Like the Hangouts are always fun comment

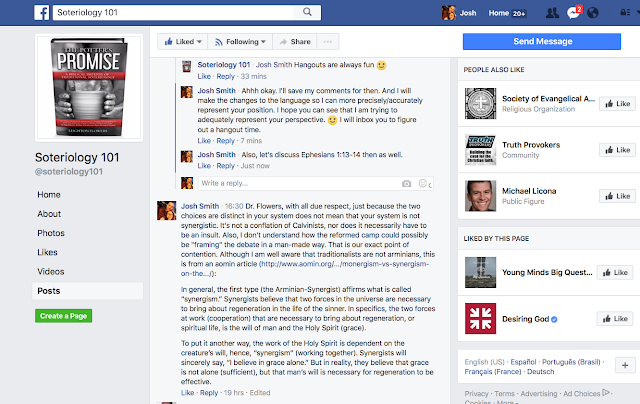[204, 76]
